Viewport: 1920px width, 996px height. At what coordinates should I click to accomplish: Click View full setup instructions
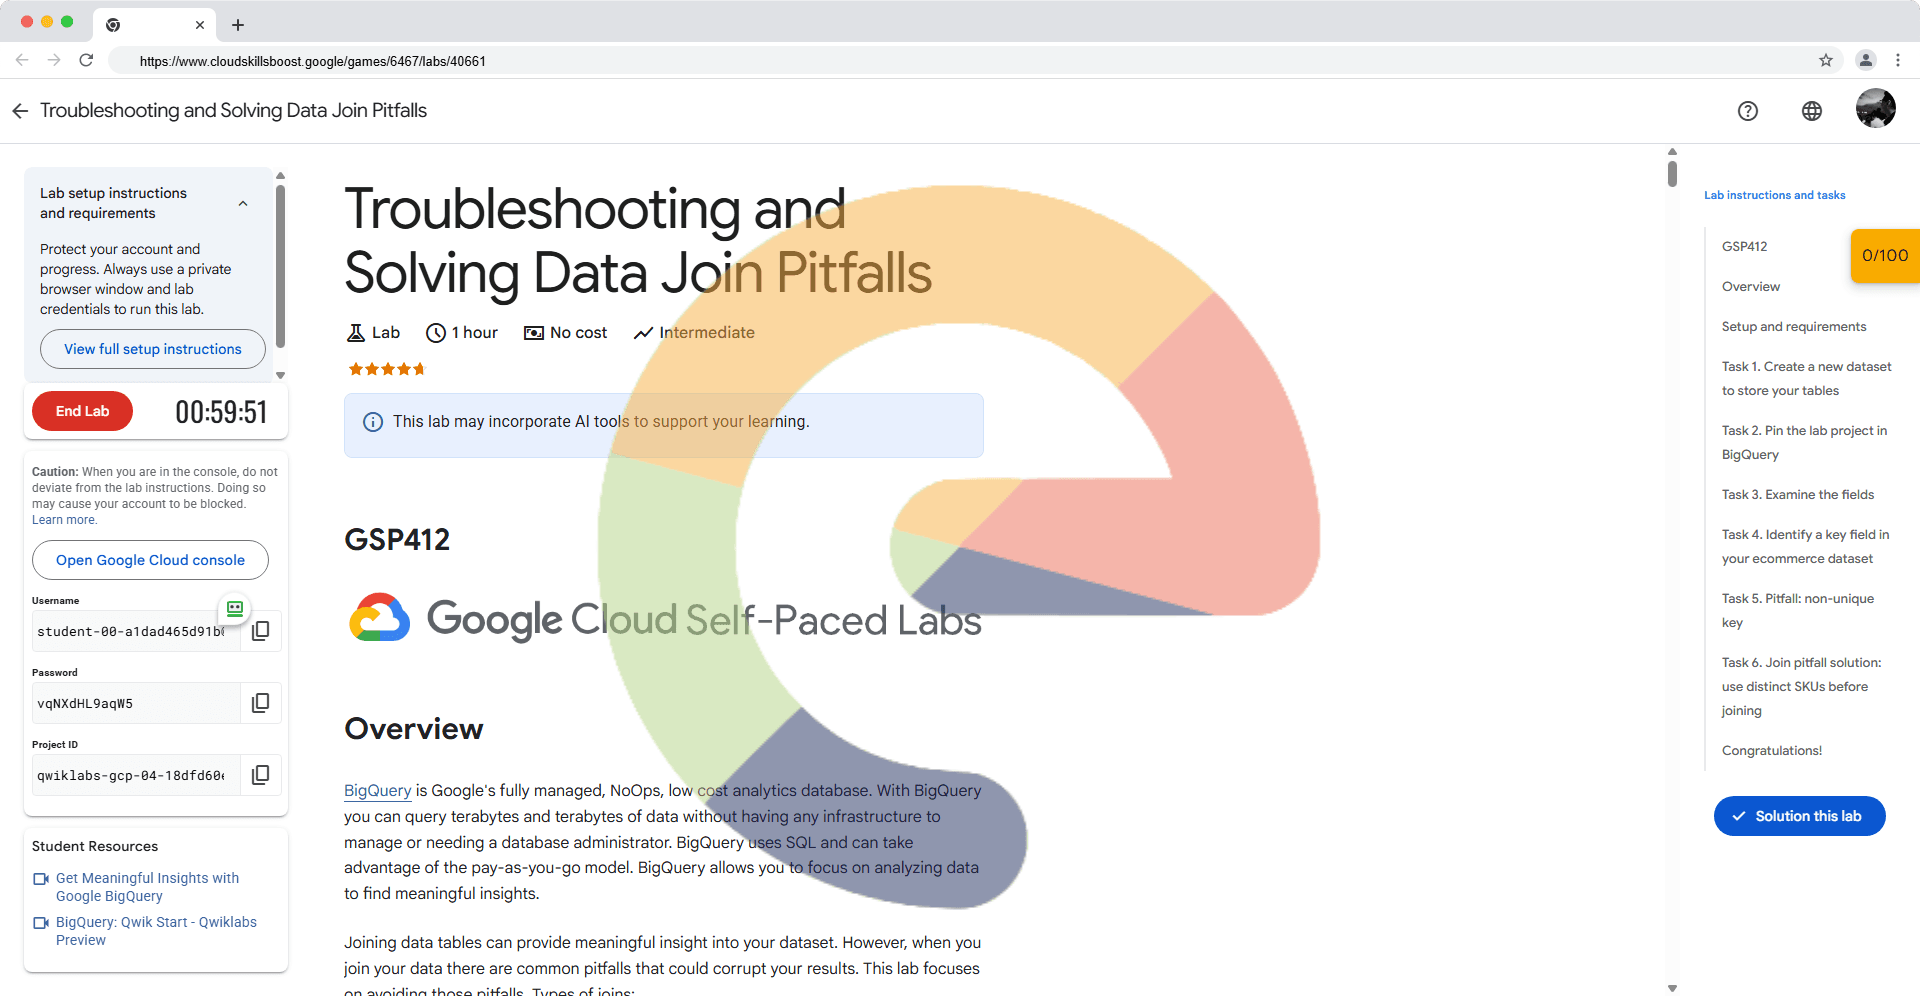pos(153,349)
